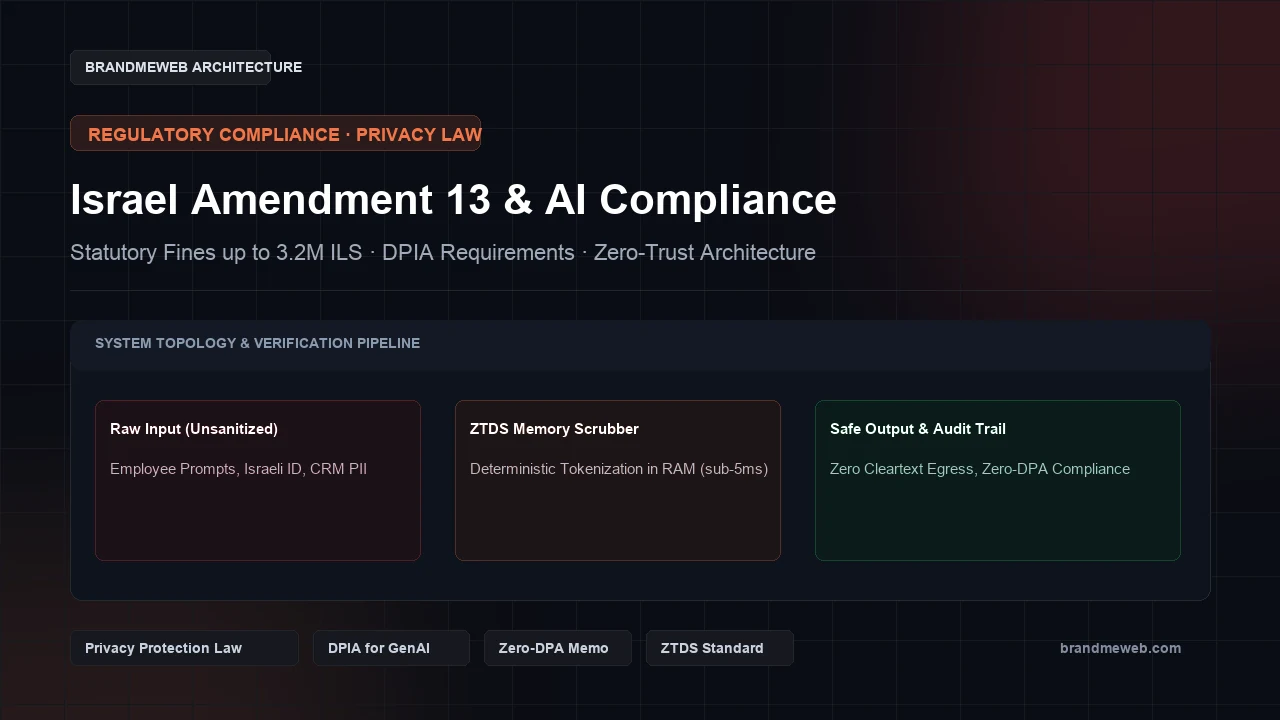Select the Statutory Fines up to 3.2M ILS subtitle

(x=443, y=252)
